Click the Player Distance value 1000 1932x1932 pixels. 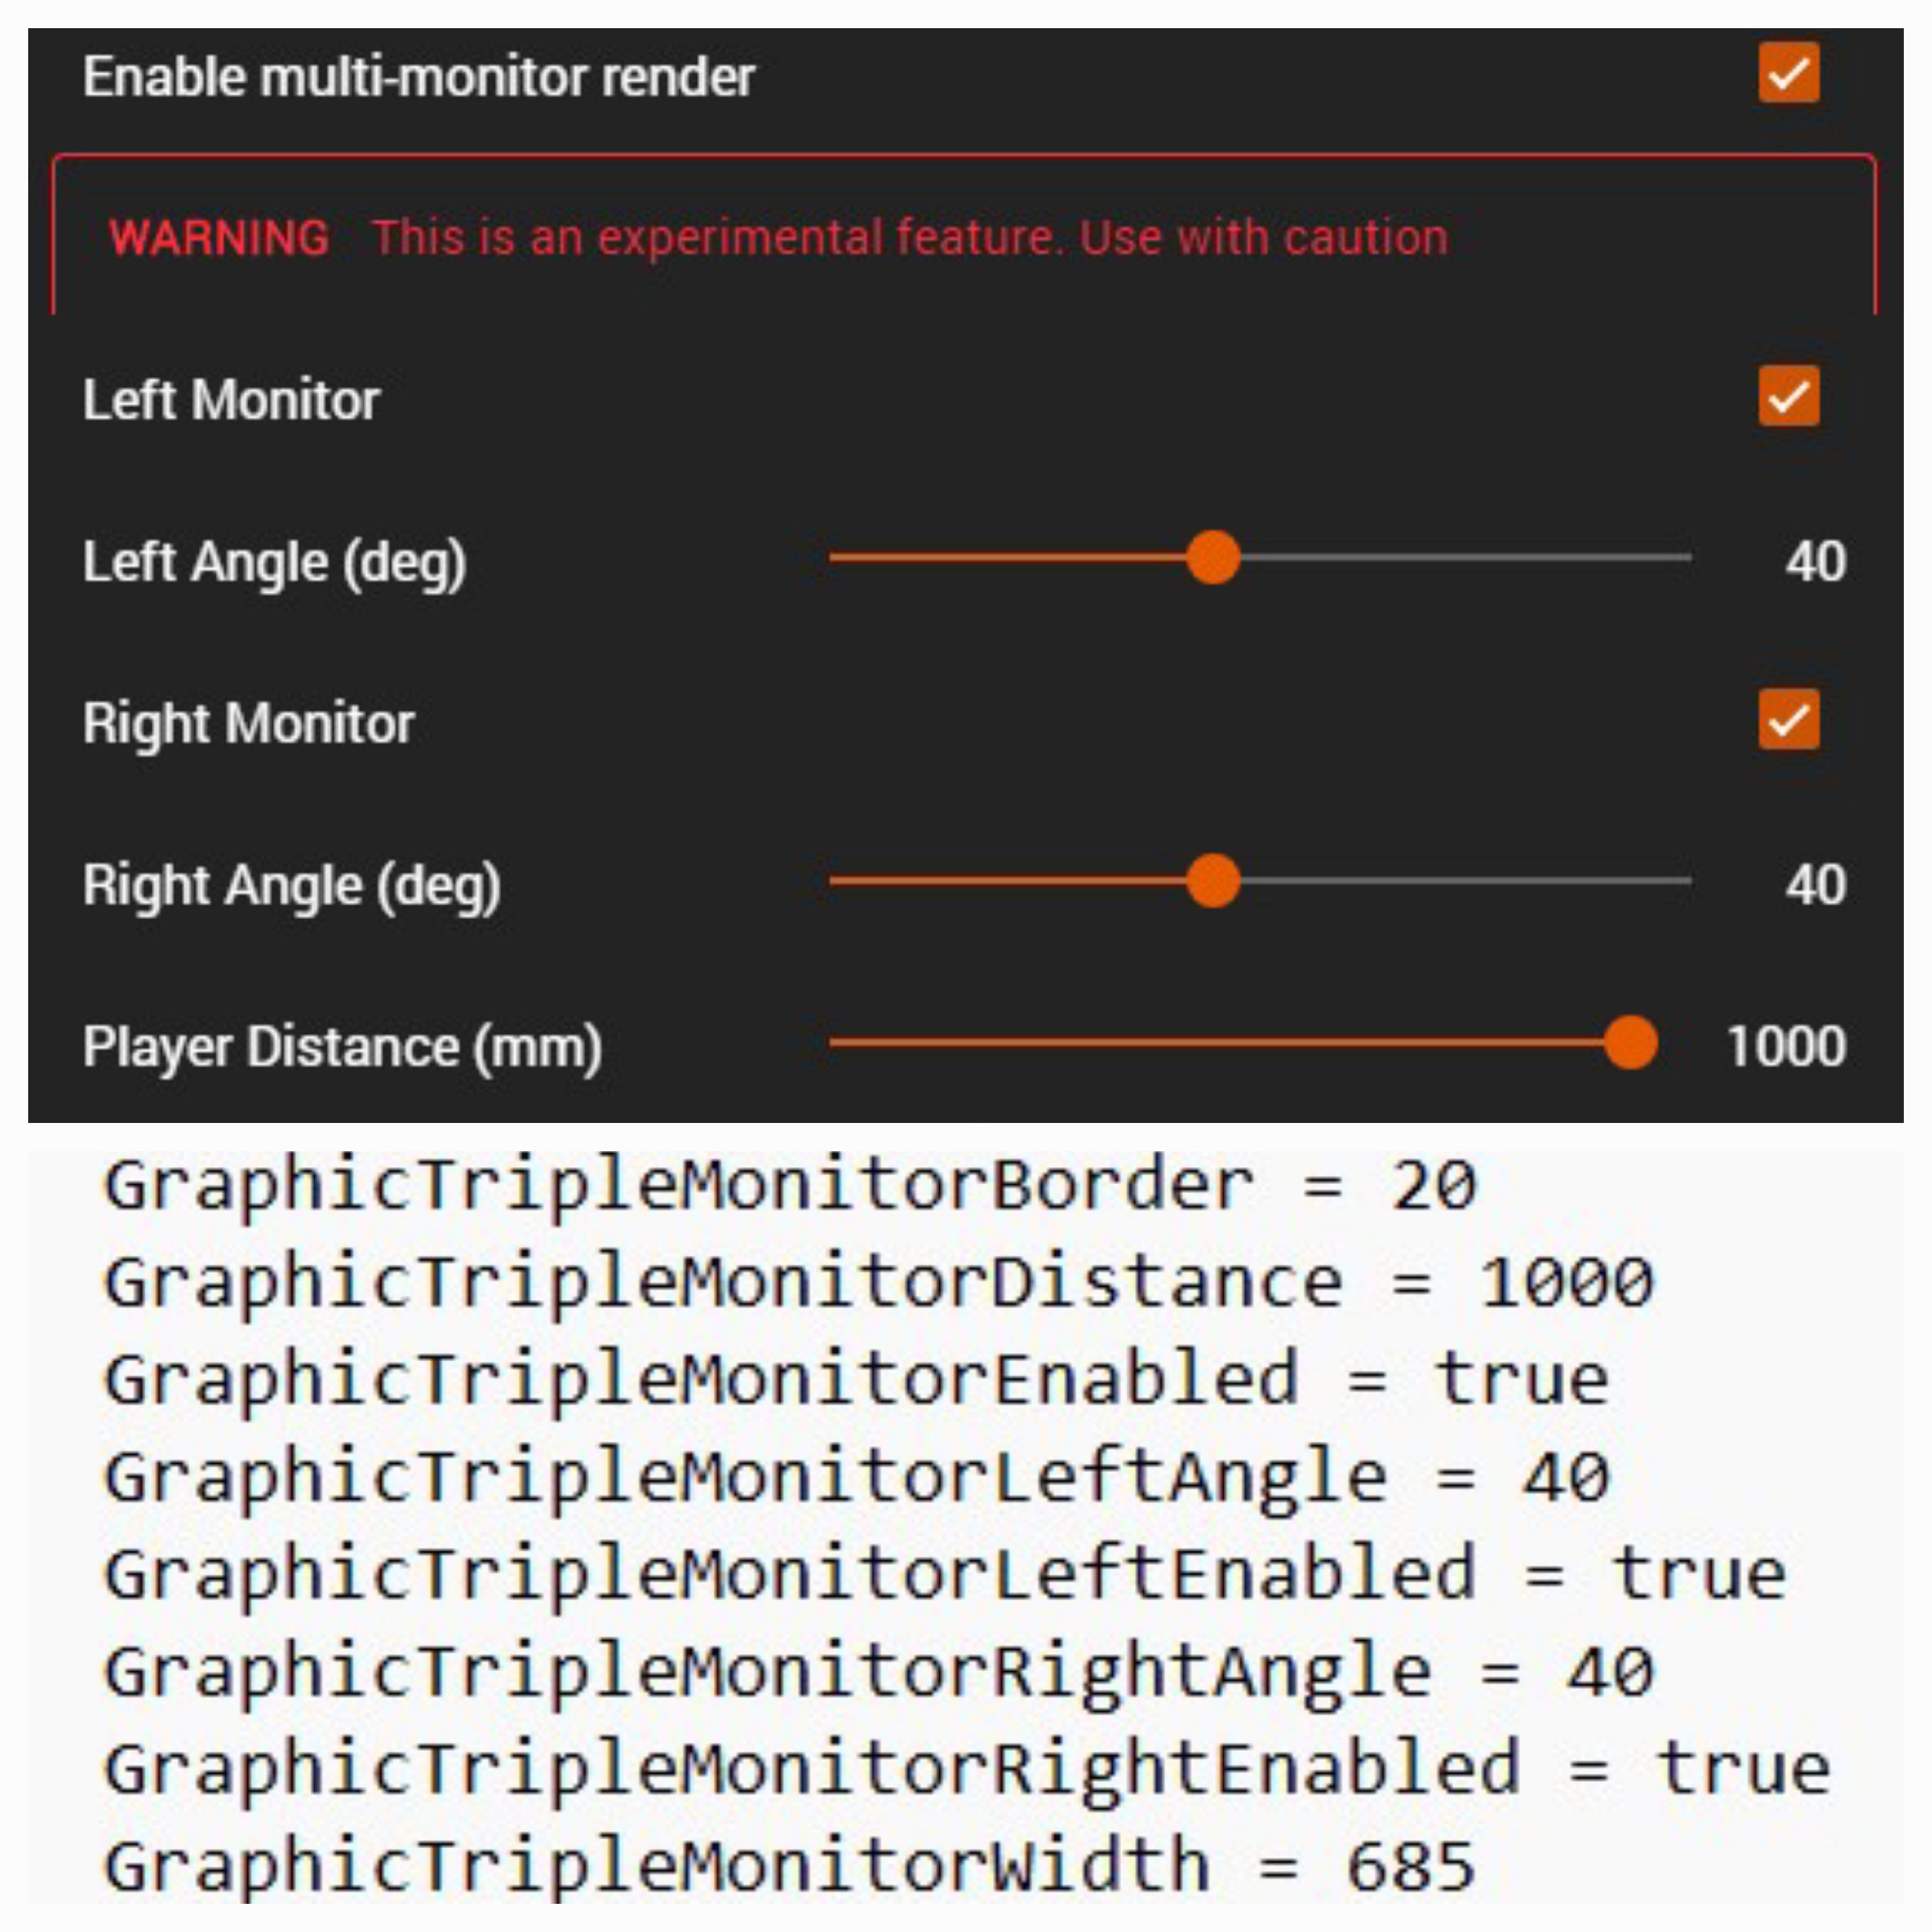pos(1786,1047)
